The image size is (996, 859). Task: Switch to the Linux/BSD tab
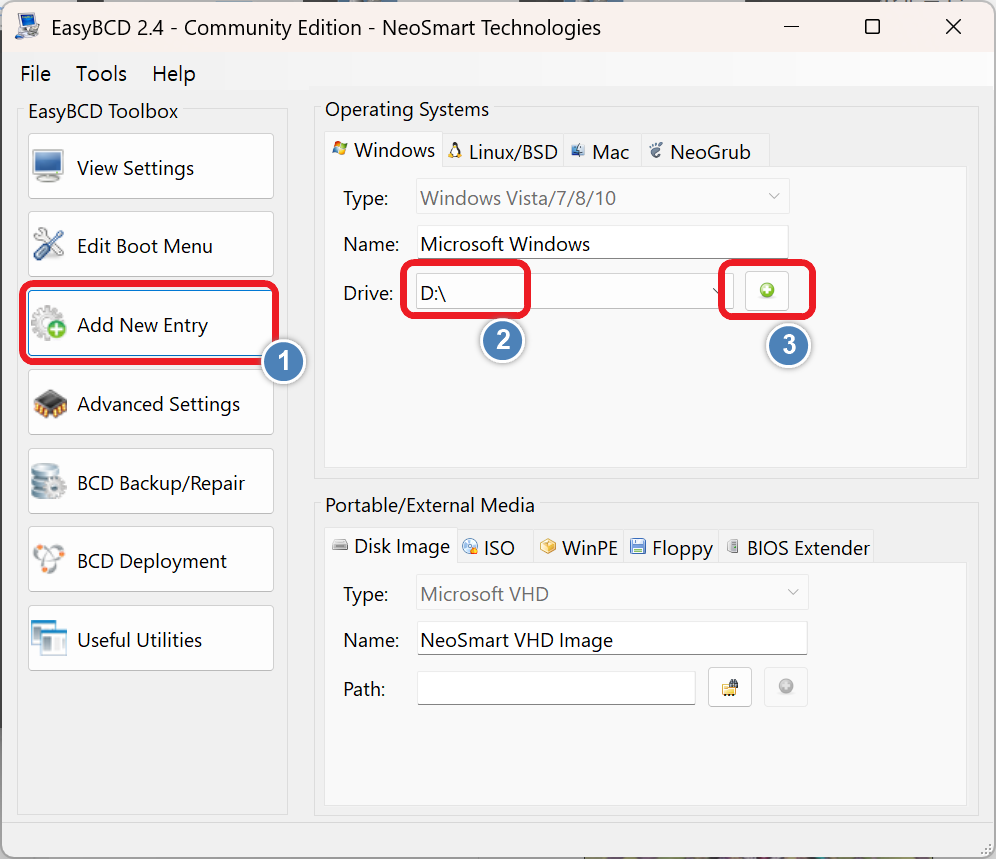pos(503,152)
